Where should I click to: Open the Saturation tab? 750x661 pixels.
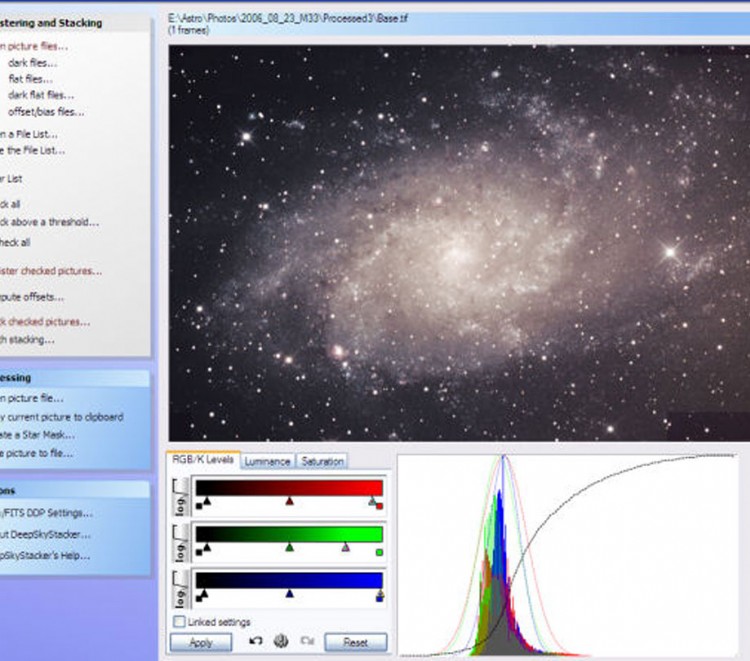pos(322,462)
